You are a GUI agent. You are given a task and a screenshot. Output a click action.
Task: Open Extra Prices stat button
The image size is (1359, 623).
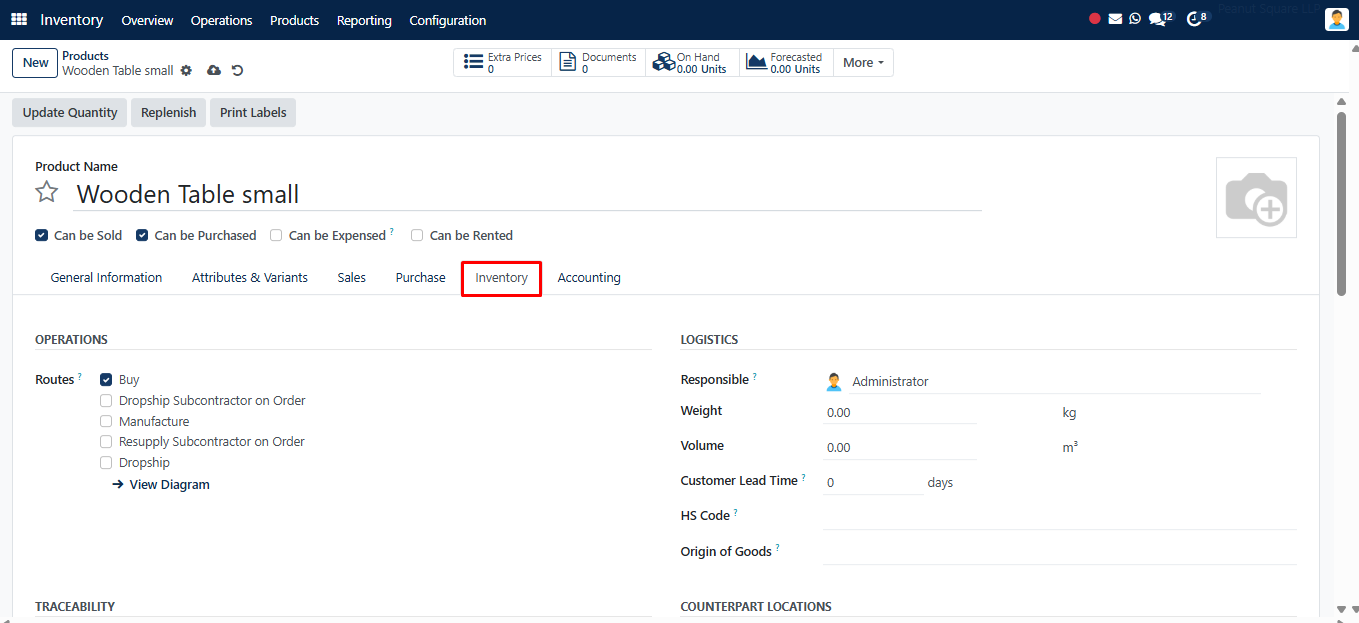point(503,63)
